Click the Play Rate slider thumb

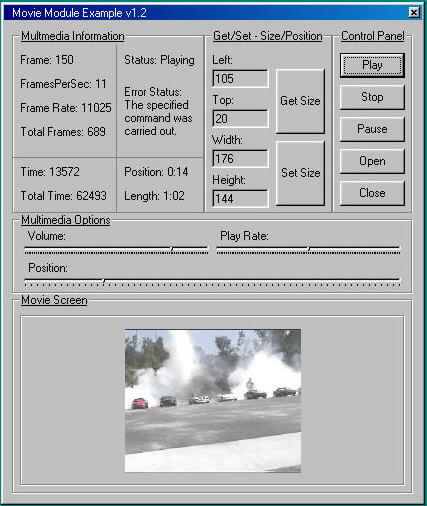pos(309,249)
